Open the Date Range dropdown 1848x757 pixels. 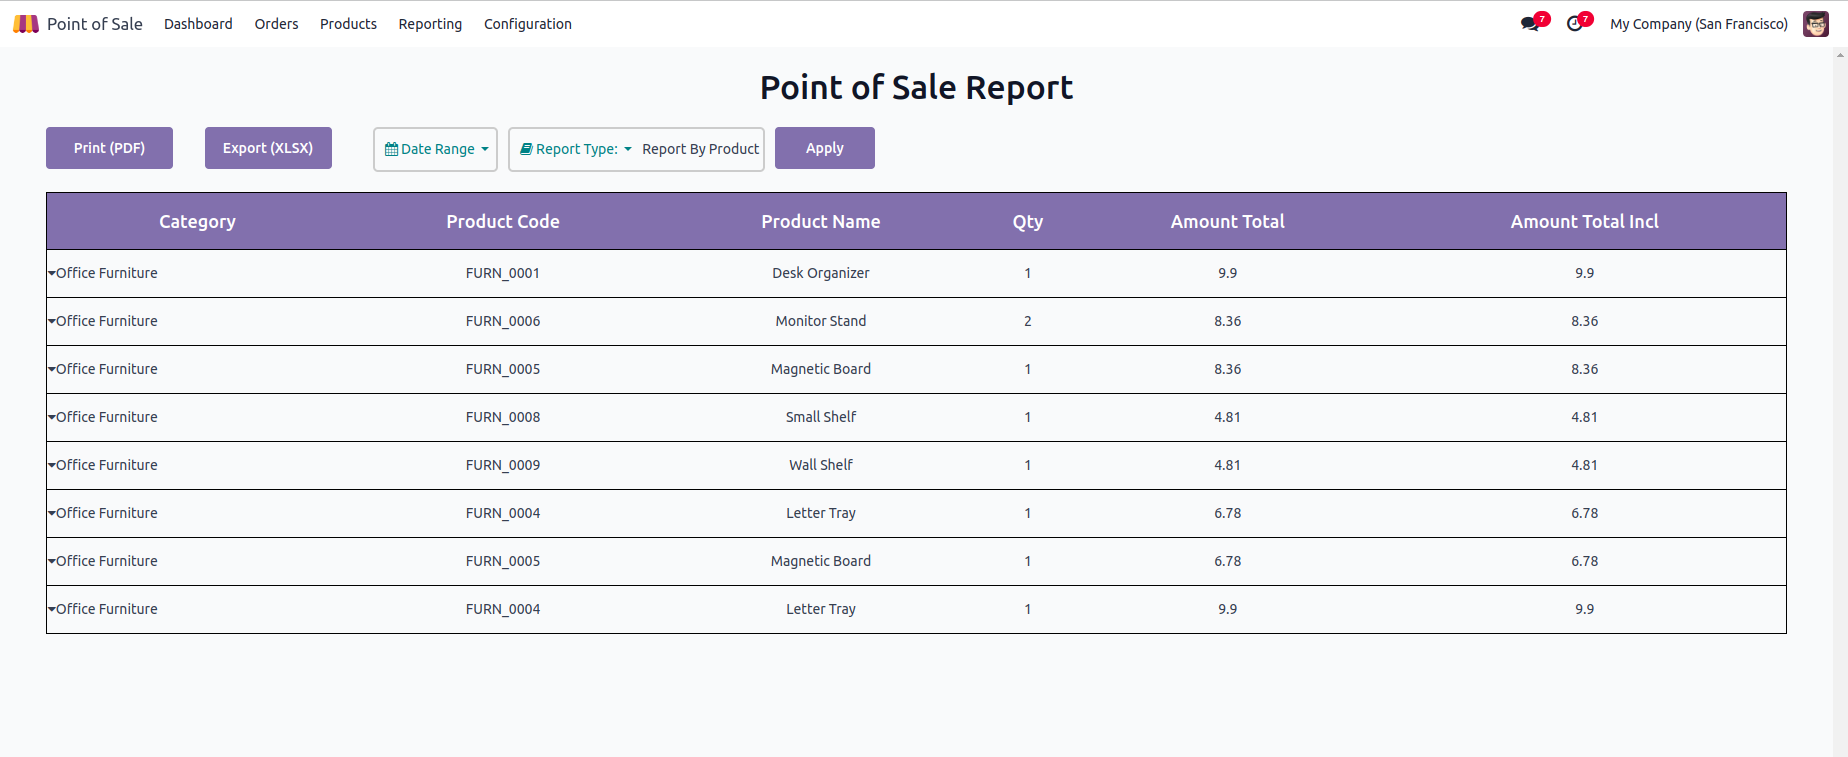(436, 149)
